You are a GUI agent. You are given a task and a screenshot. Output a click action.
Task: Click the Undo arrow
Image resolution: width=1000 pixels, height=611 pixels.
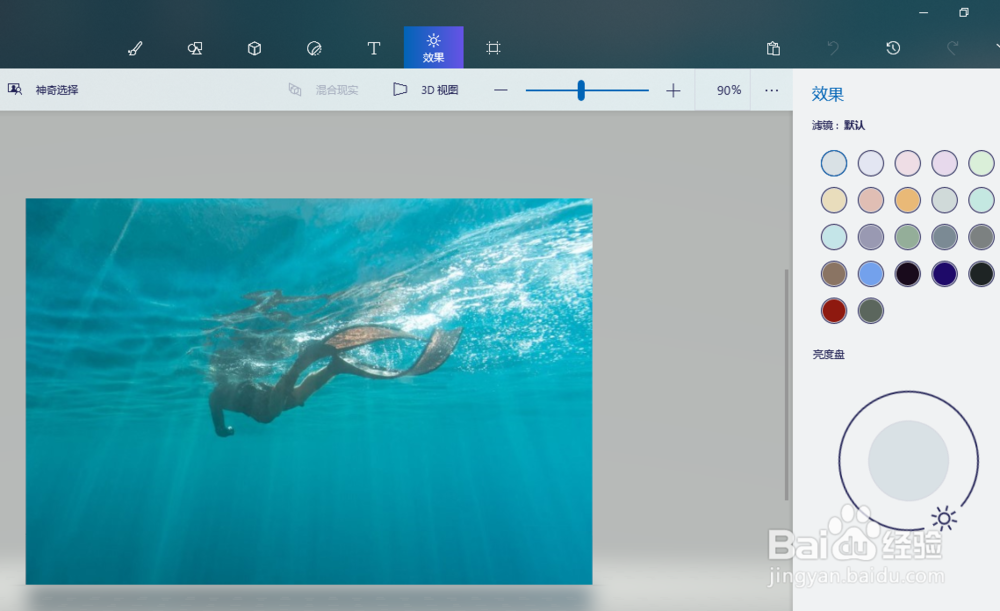click(833, 48)
